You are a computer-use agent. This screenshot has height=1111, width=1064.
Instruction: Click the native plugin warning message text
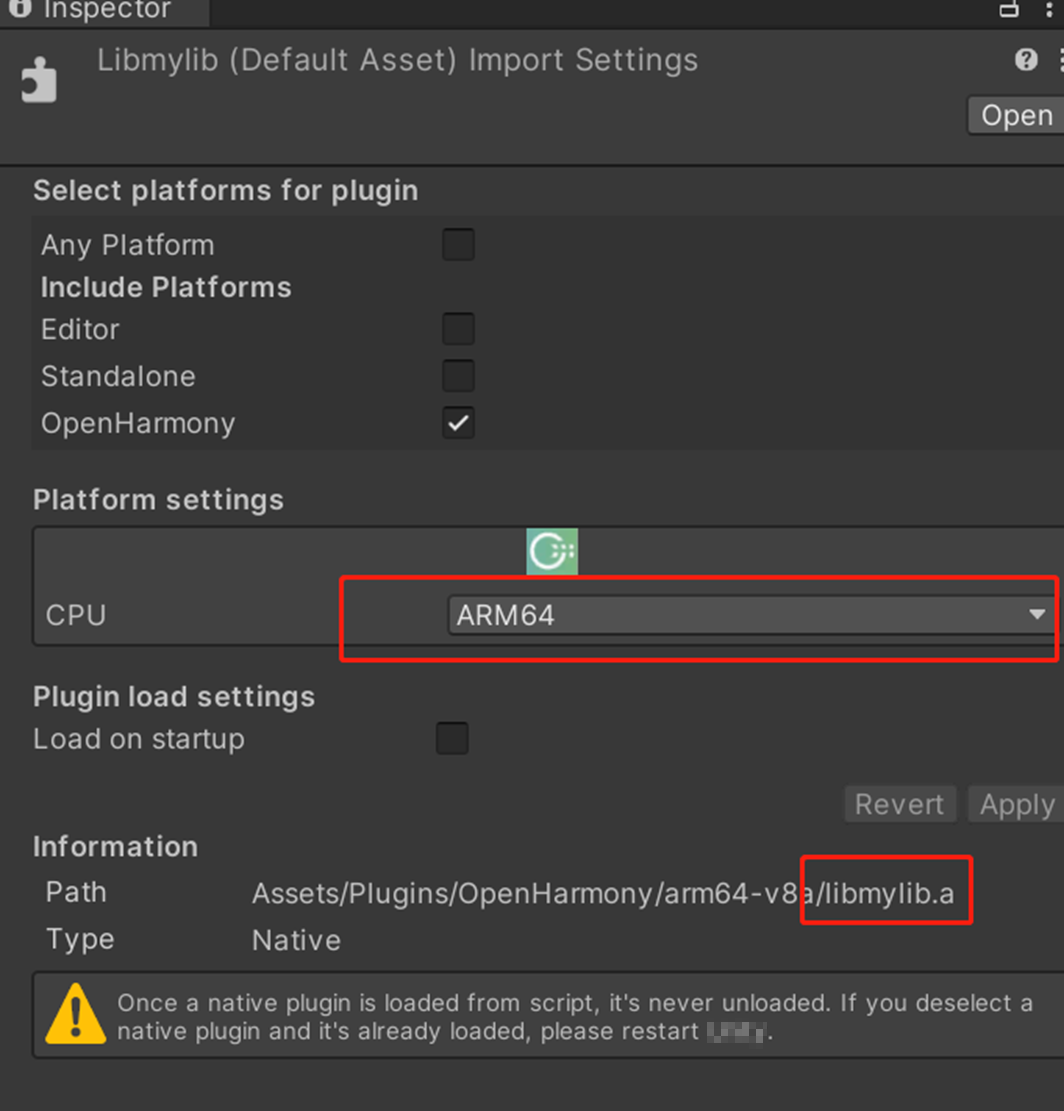pos(574,1016)
